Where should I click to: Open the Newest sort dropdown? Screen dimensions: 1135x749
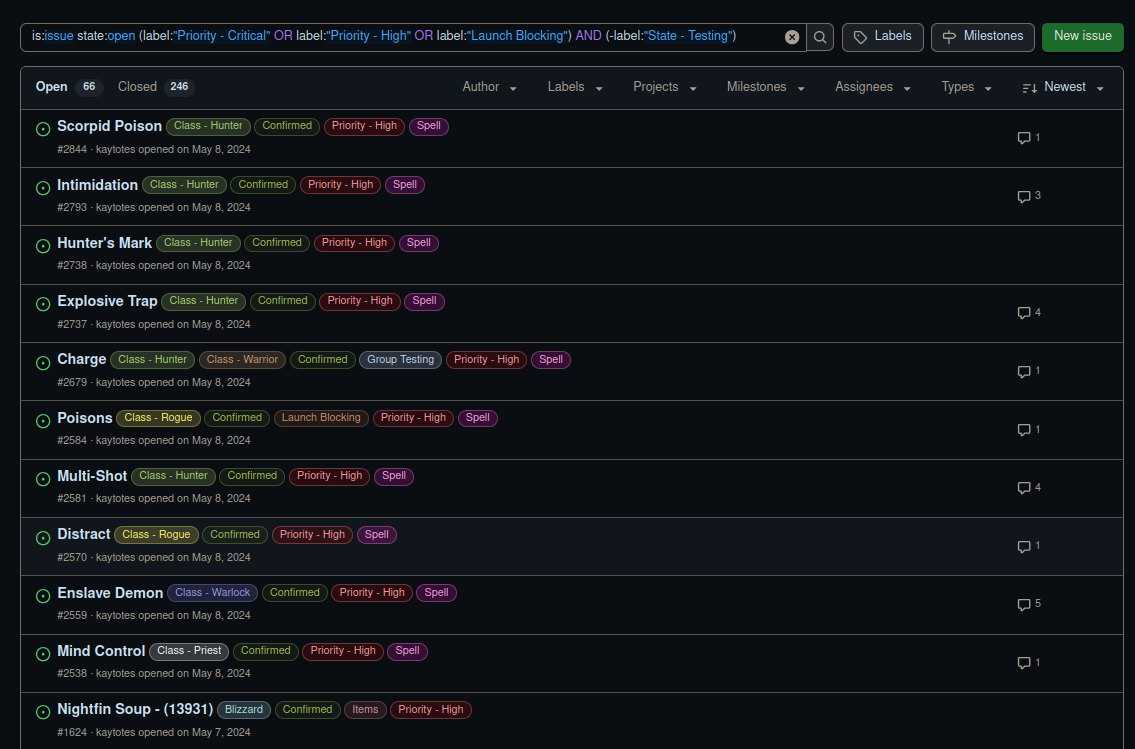[1063, 87]
